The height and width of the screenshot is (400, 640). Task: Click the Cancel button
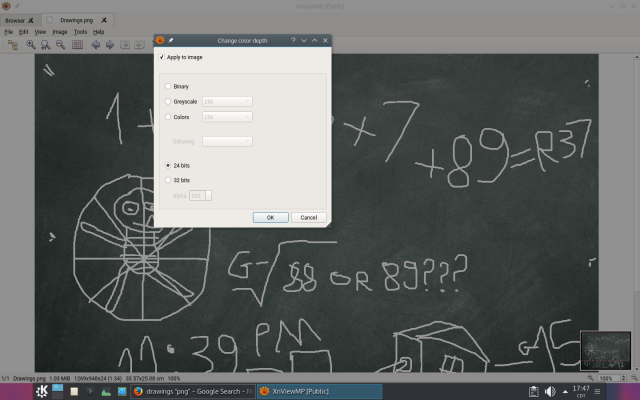[x=309, y=218]
